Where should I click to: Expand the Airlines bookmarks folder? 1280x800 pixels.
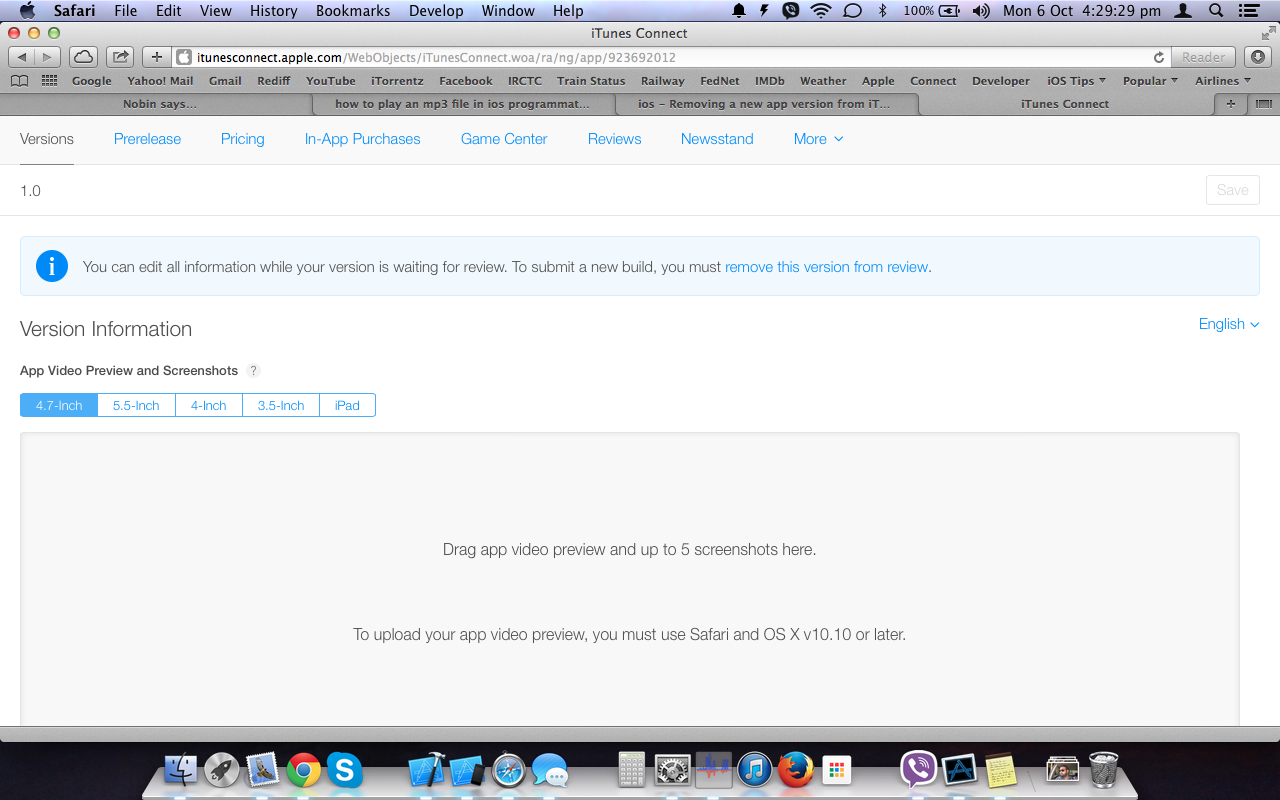(x=1223, y=81)
